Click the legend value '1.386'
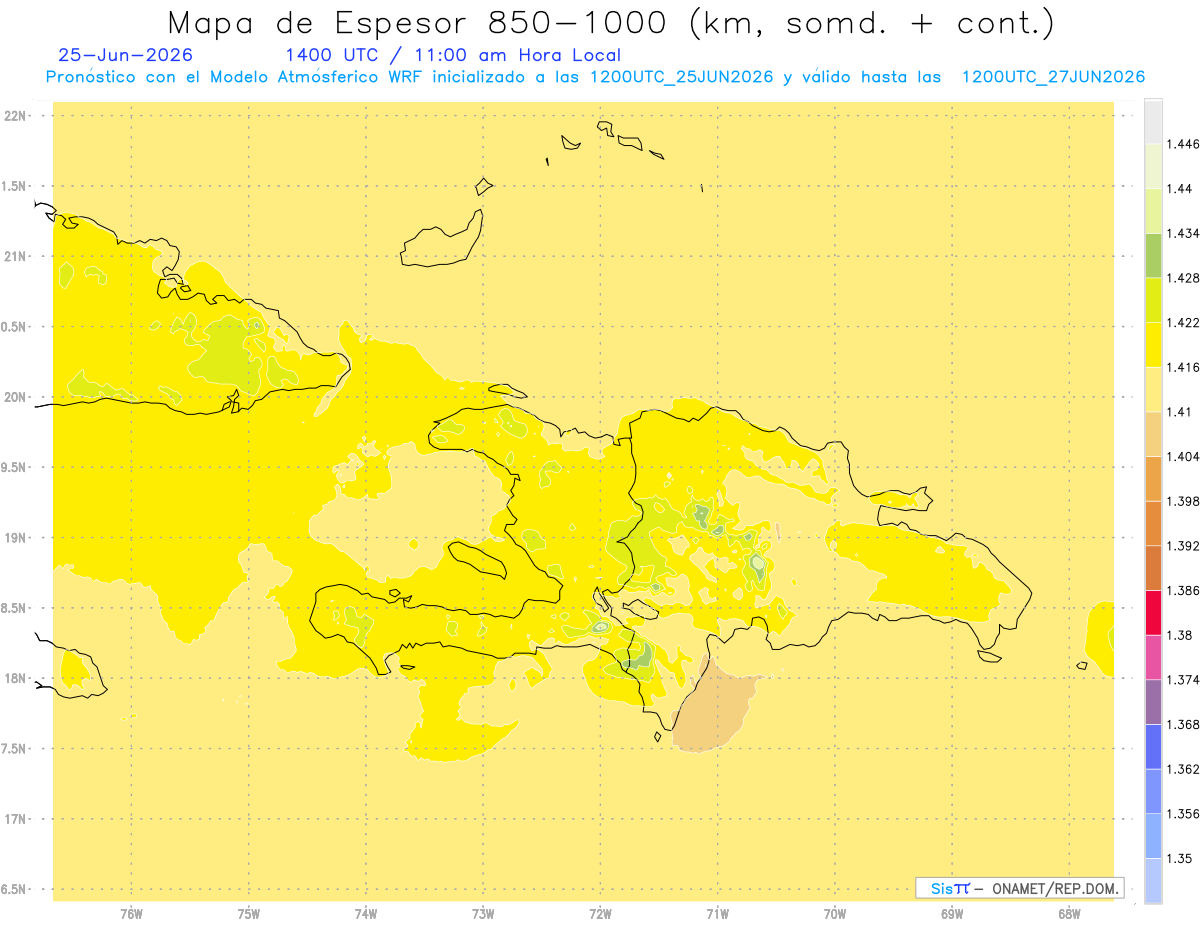The width and height of the screenshot is (1200, 927). pos(1183,590)
